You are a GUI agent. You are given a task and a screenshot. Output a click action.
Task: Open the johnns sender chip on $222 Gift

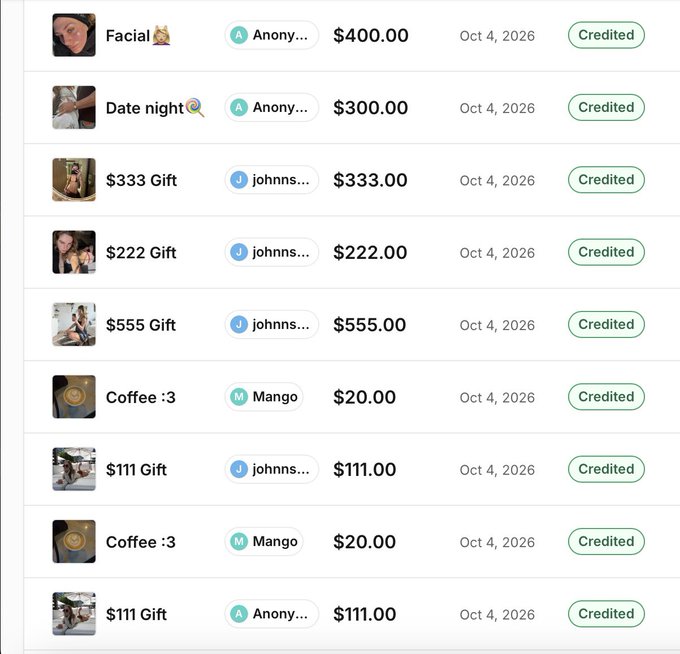271,252
